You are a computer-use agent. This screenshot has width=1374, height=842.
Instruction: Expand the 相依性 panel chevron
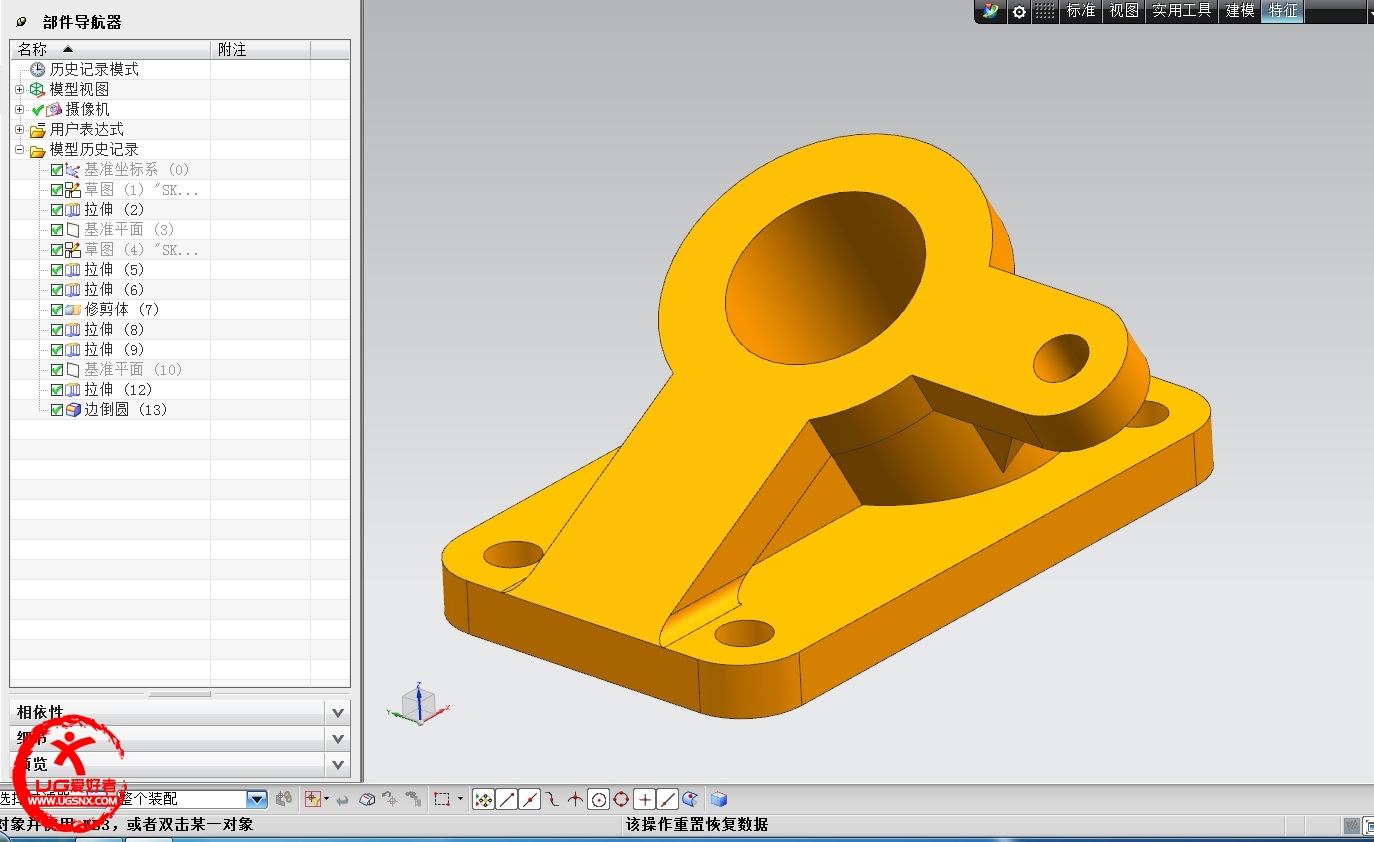(338, 713)
